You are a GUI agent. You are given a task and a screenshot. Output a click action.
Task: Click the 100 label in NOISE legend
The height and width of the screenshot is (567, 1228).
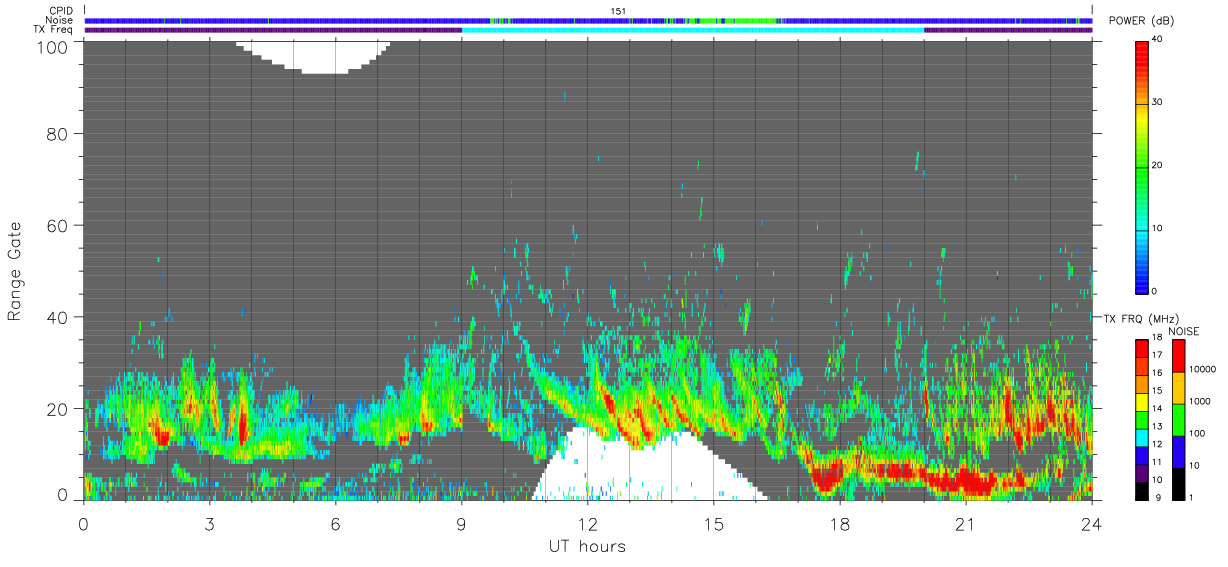pos(1198,433)
